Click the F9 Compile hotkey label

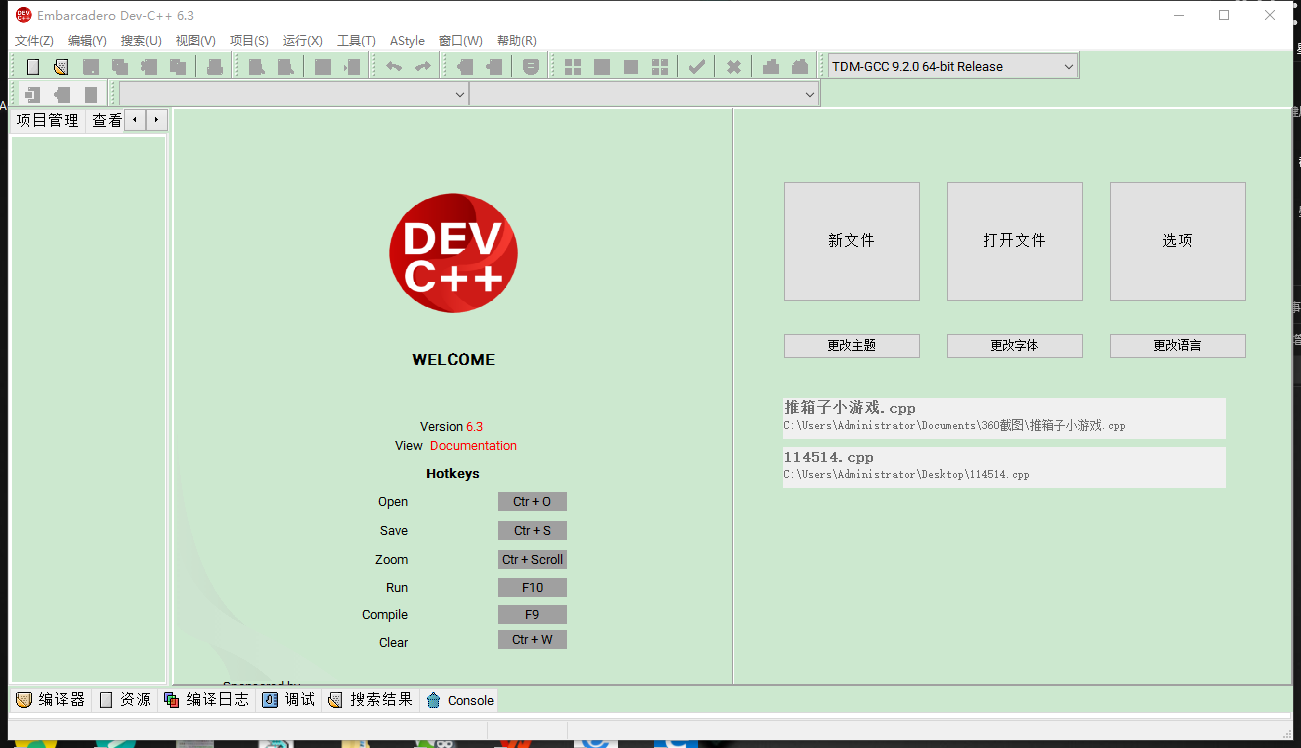coord(532,615)
